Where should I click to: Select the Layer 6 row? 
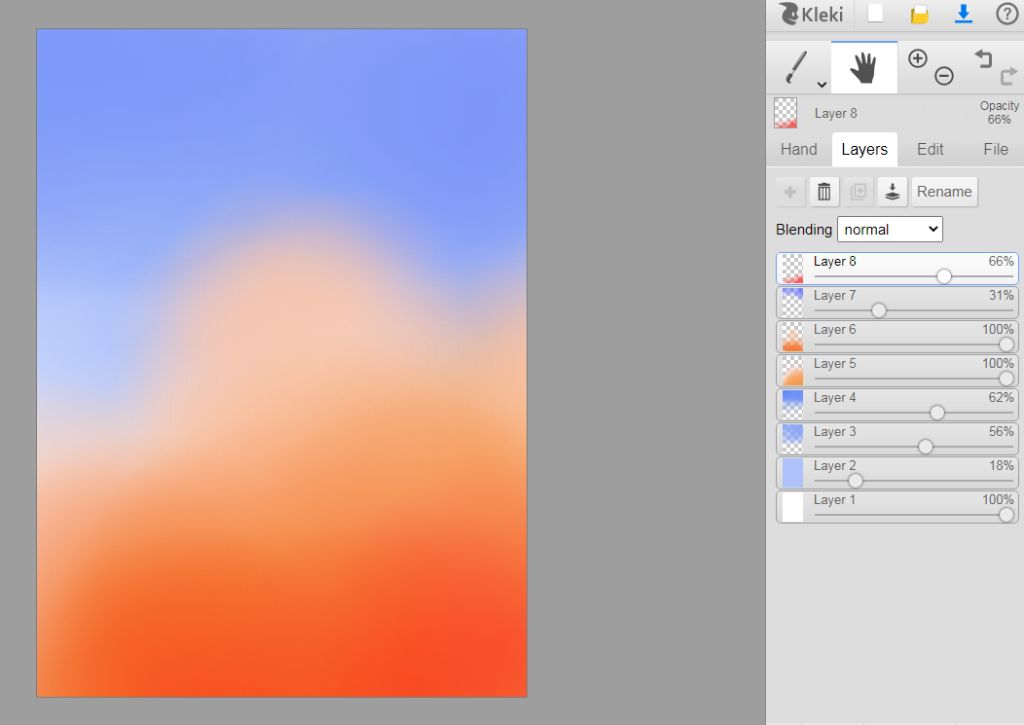coord(897,336)
